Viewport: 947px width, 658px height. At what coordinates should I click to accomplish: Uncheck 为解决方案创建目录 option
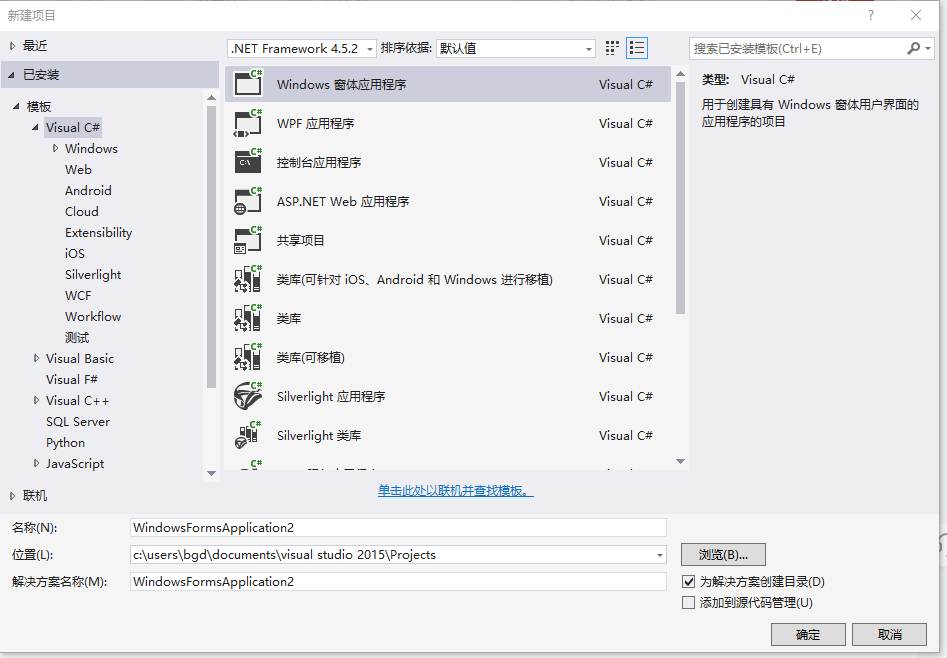click(x=689, y=582)
